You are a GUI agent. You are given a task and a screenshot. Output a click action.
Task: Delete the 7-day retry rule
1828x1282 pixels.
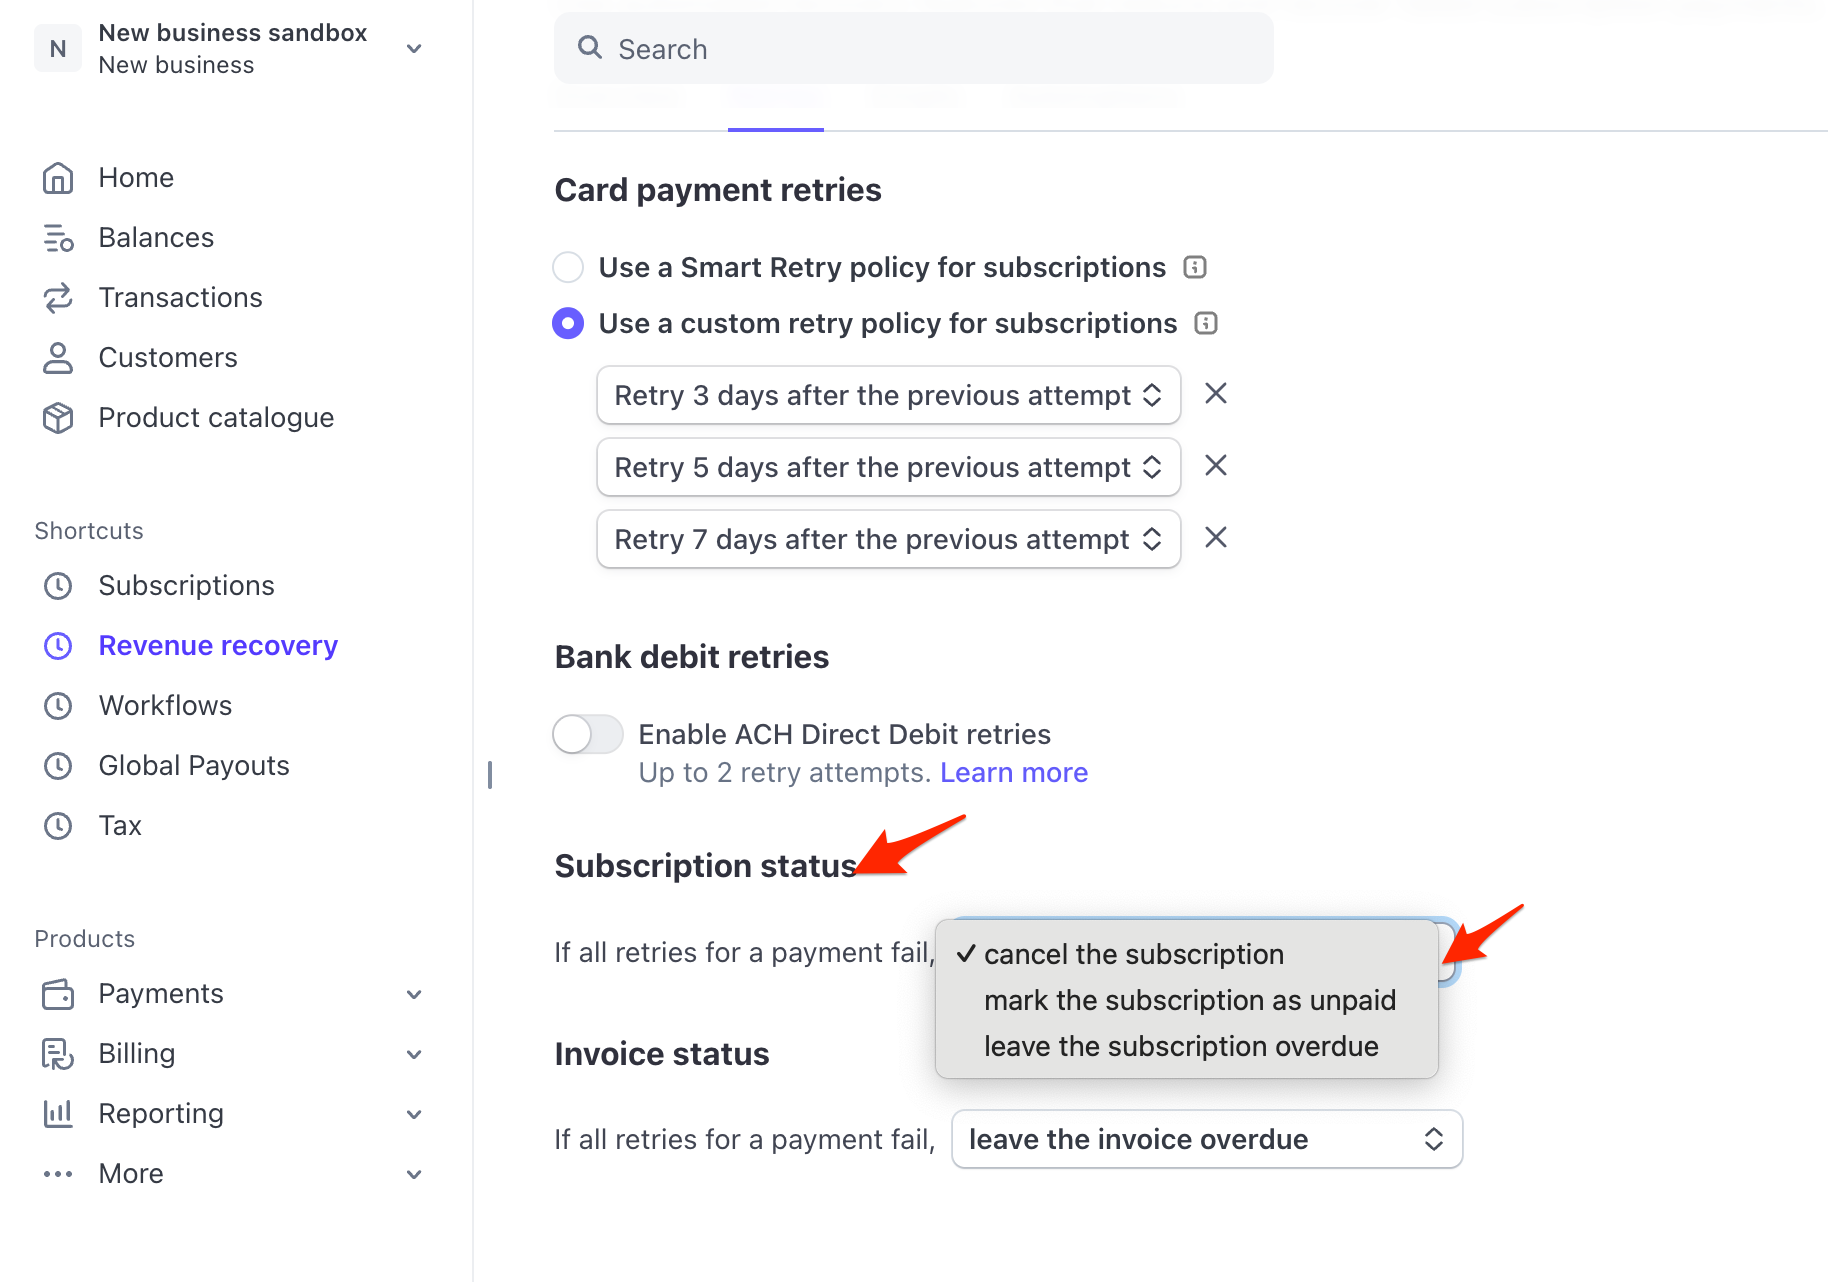tap(1215, 538)
